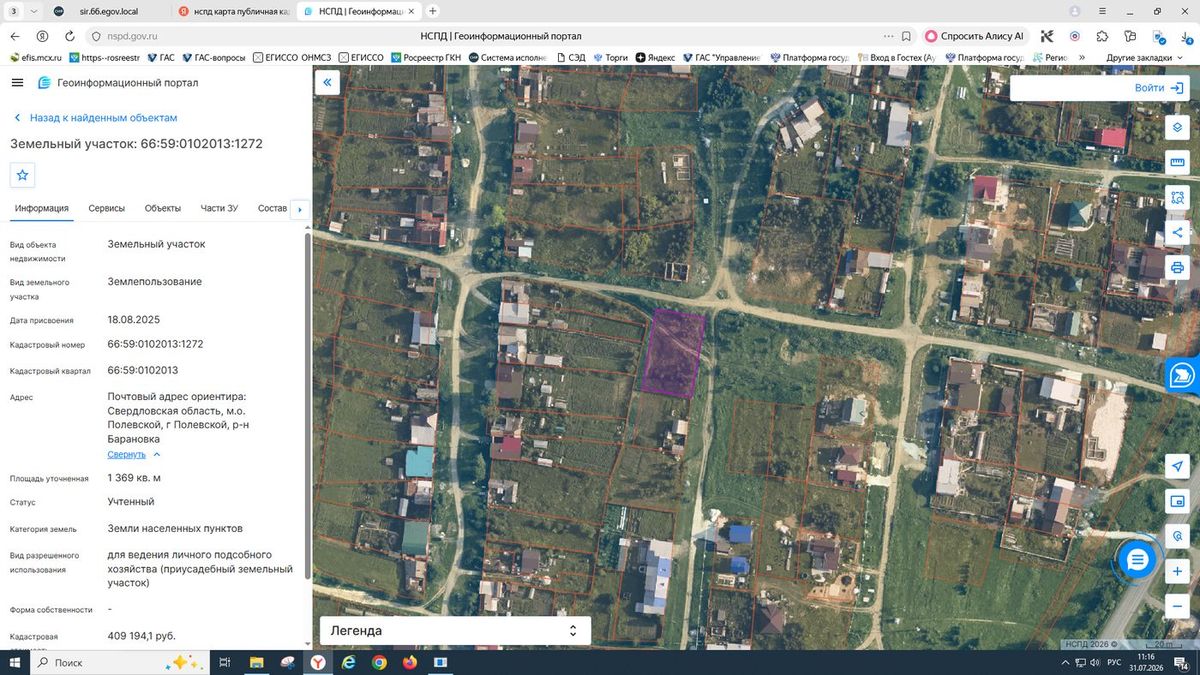Launch Firefox from the taskbar
Screen dimensions: 1200x675
pyautogui.click(x=409, y=662)
